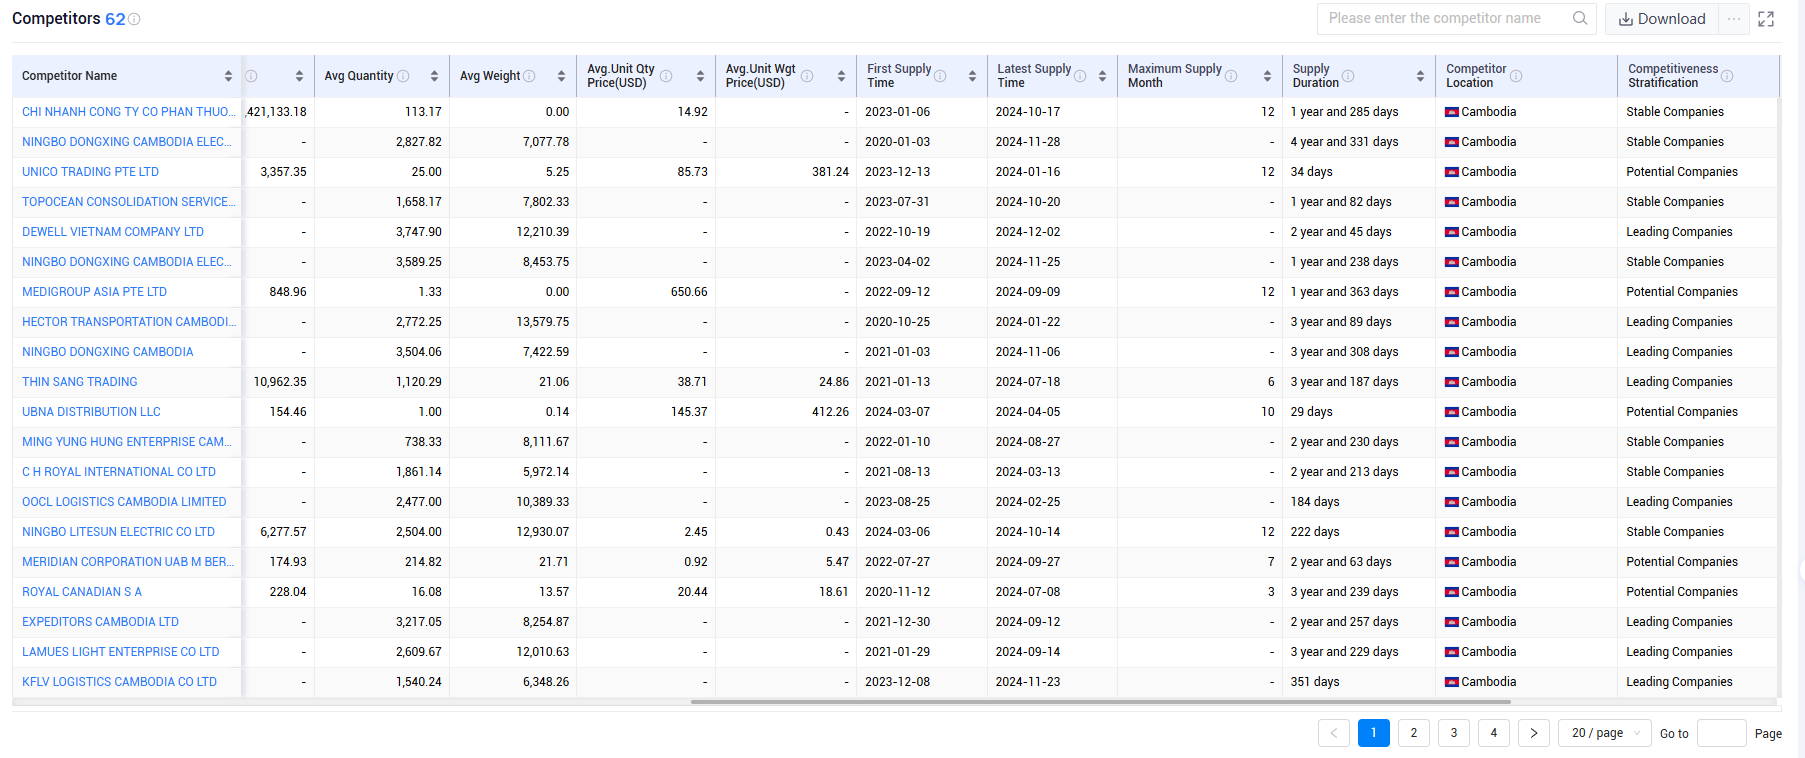
Task: Open EXPEDITORS CAMBODIA LTD link
Action: tap(100, 622)
